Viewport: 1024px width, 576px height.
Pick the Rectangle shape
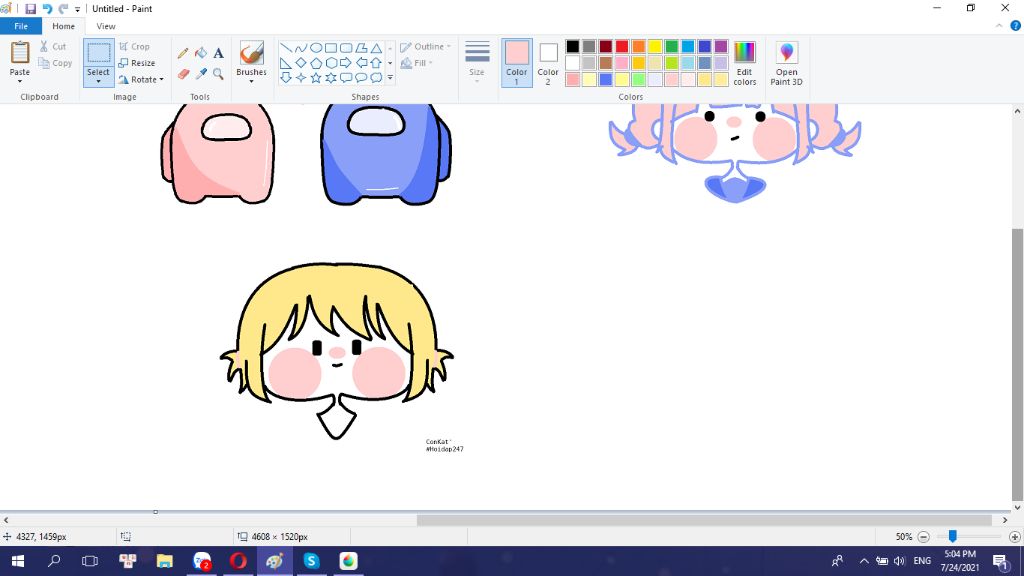point(331,48)
